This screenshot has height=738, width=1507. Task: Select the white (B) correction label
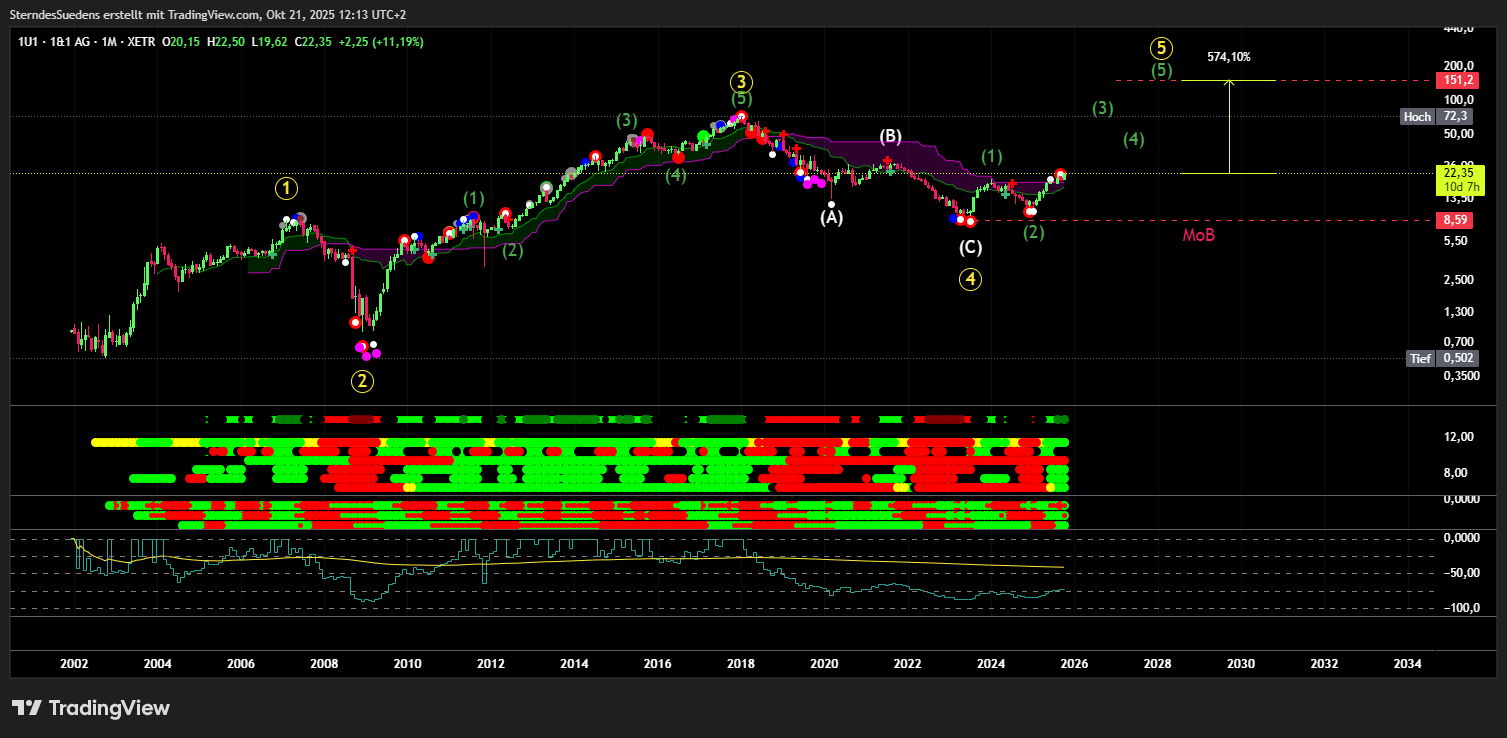(890, 135)
